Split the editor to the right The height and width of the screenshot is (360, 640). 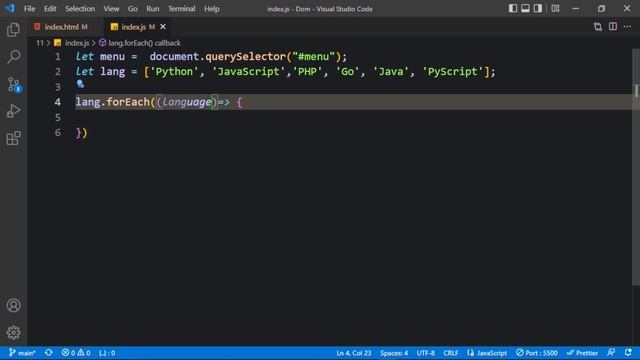tap(613, 27)
